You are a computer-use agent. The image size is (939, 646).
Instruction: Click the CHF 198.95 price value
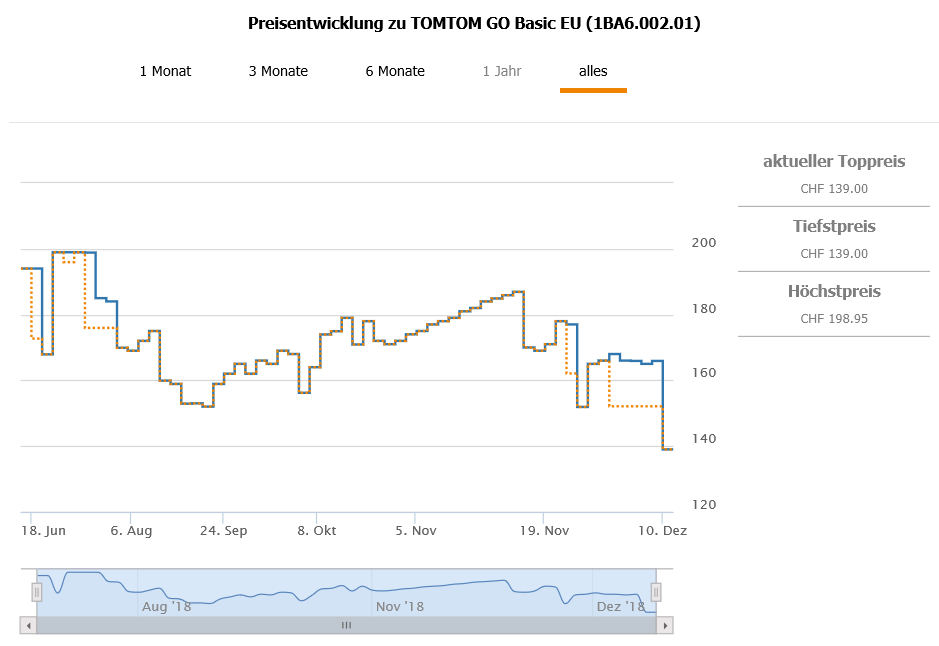point(834,319)
